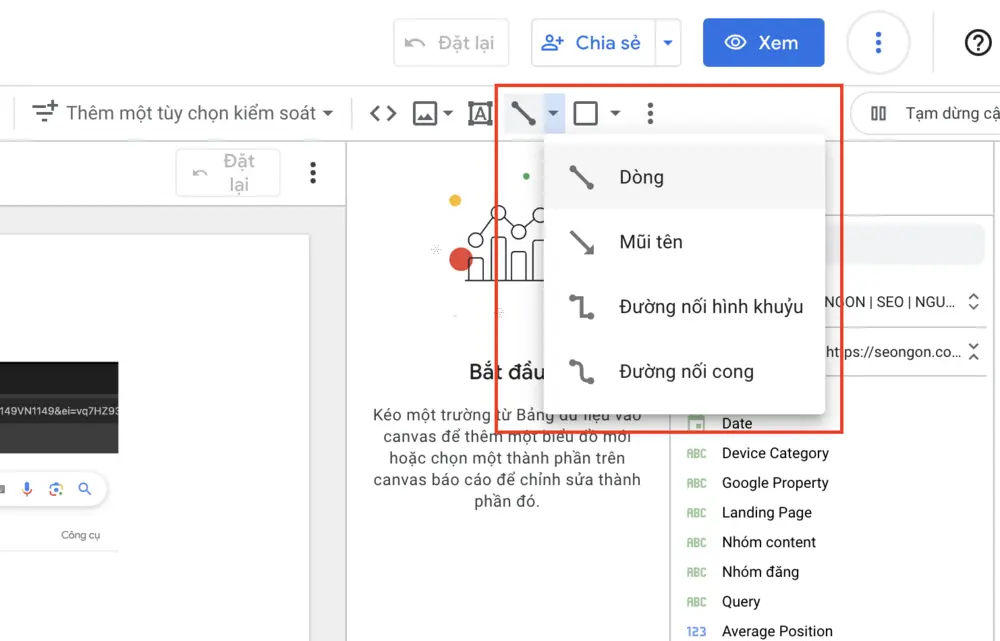Click the canvas Đặt lại button
The image size is (1000, 641).
(228, 173)
